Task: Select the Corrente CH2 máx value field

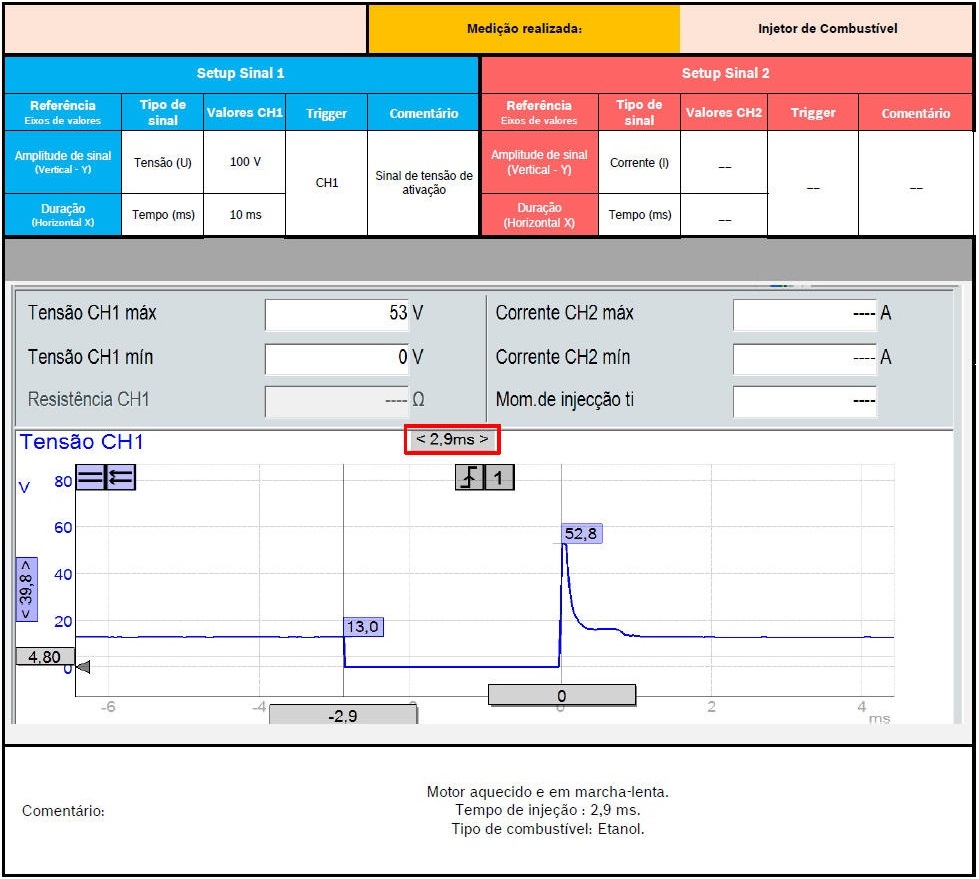Action: point(805,314)
